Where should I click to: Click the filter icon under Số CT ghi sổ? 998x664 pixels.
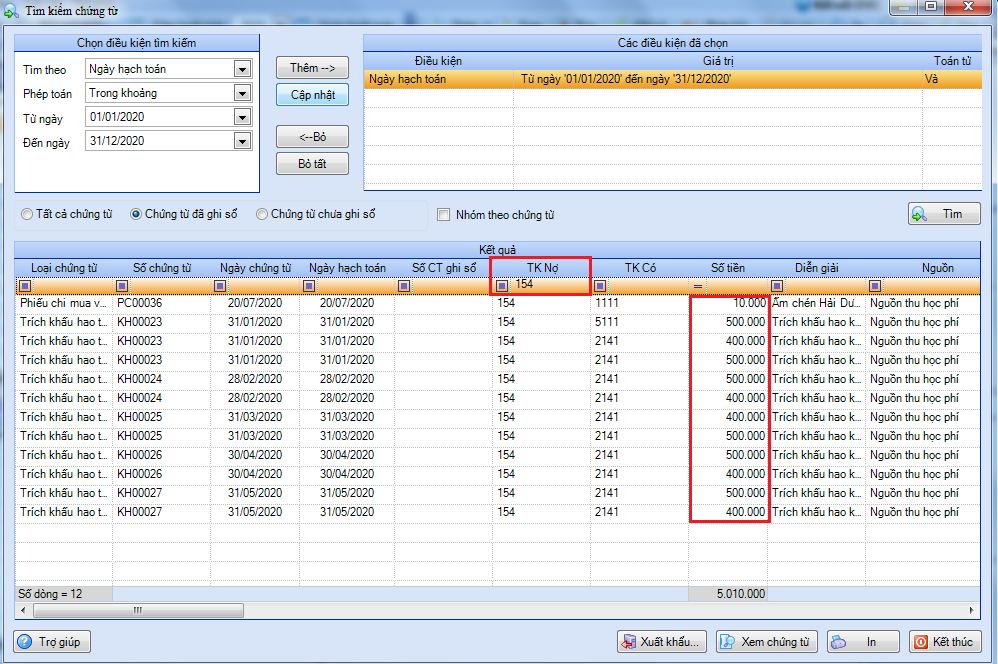(x=404, y=286)
